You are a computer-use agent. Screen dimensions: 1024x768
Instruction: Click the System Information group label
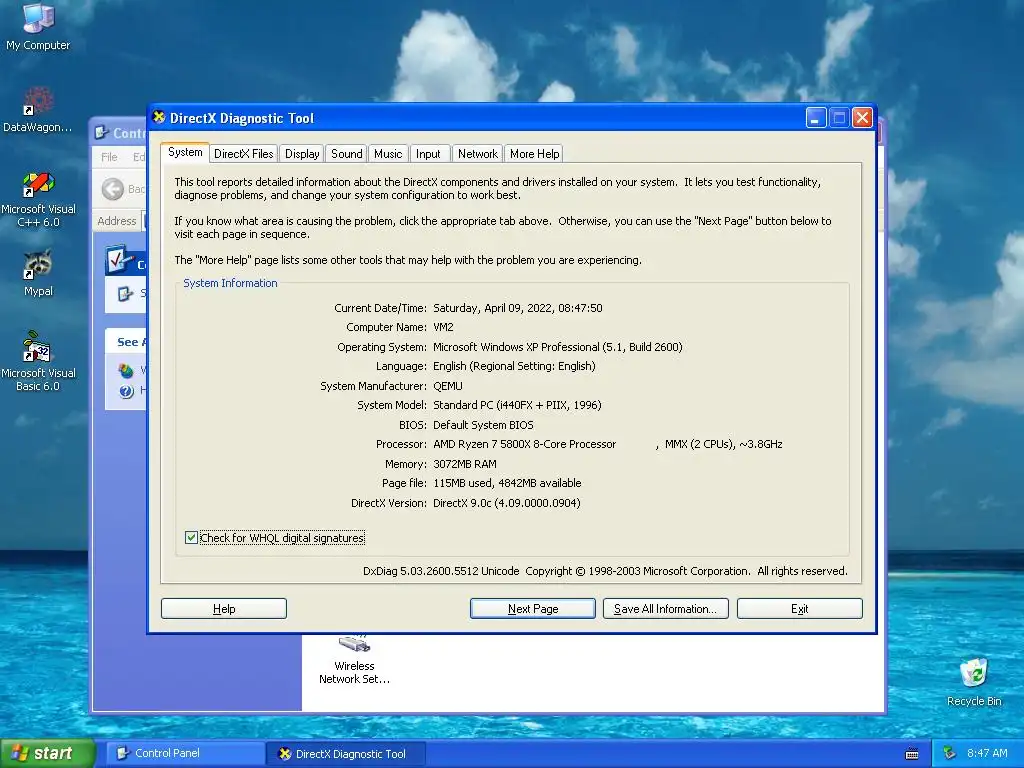pyautogui.click(x=230, y=283)
